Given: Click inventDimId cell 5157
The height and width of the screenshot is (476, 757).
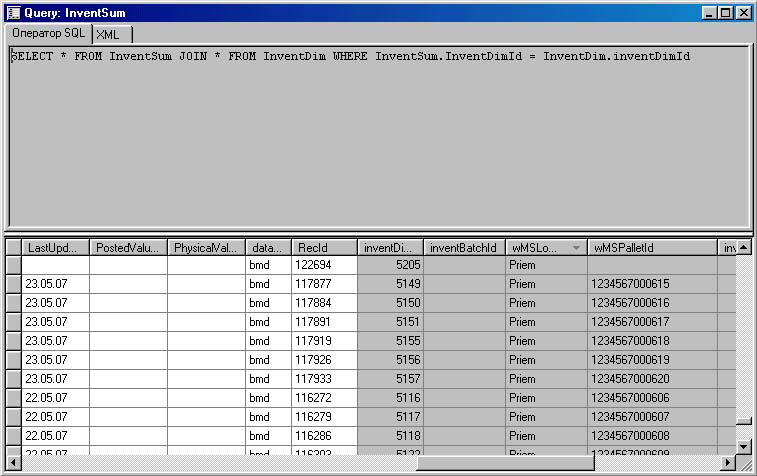Looking at the screenshot, I should coord(390,378).
